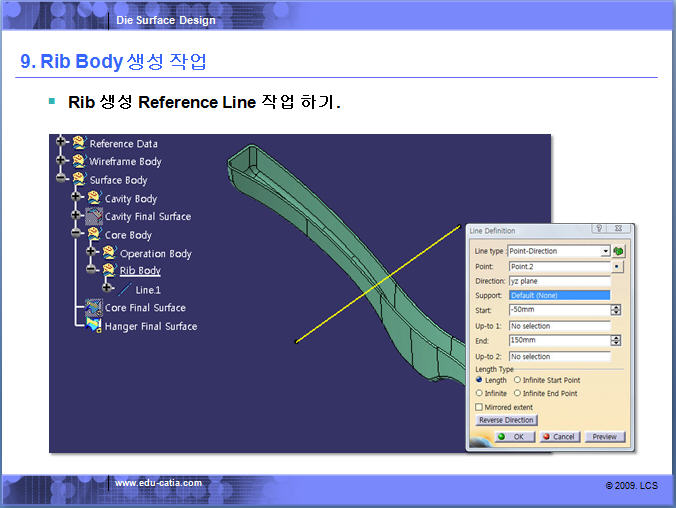Expand the Cavity Body tree node
This screenshot has width=676, height=508.
[78, 198]
